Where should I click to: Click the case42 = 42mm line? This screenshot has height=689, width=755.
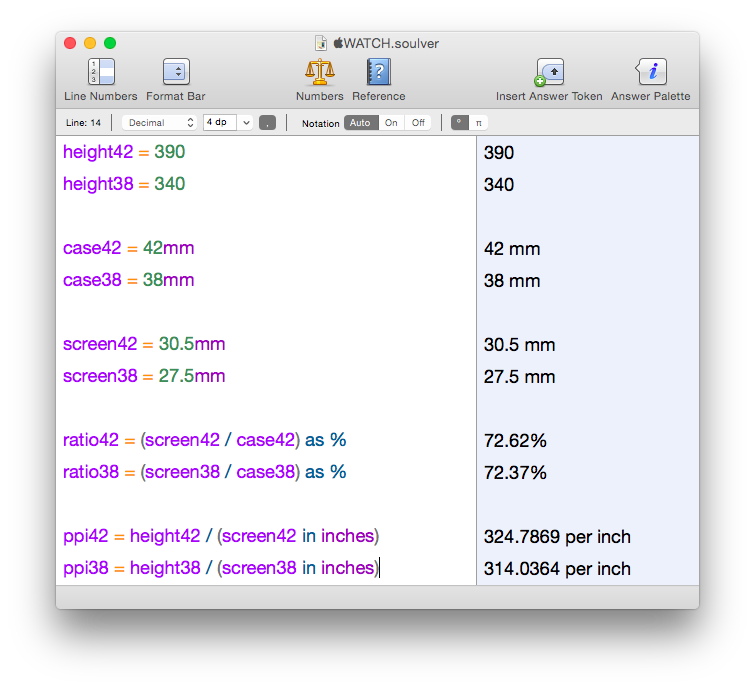click(x=129, y=248)
